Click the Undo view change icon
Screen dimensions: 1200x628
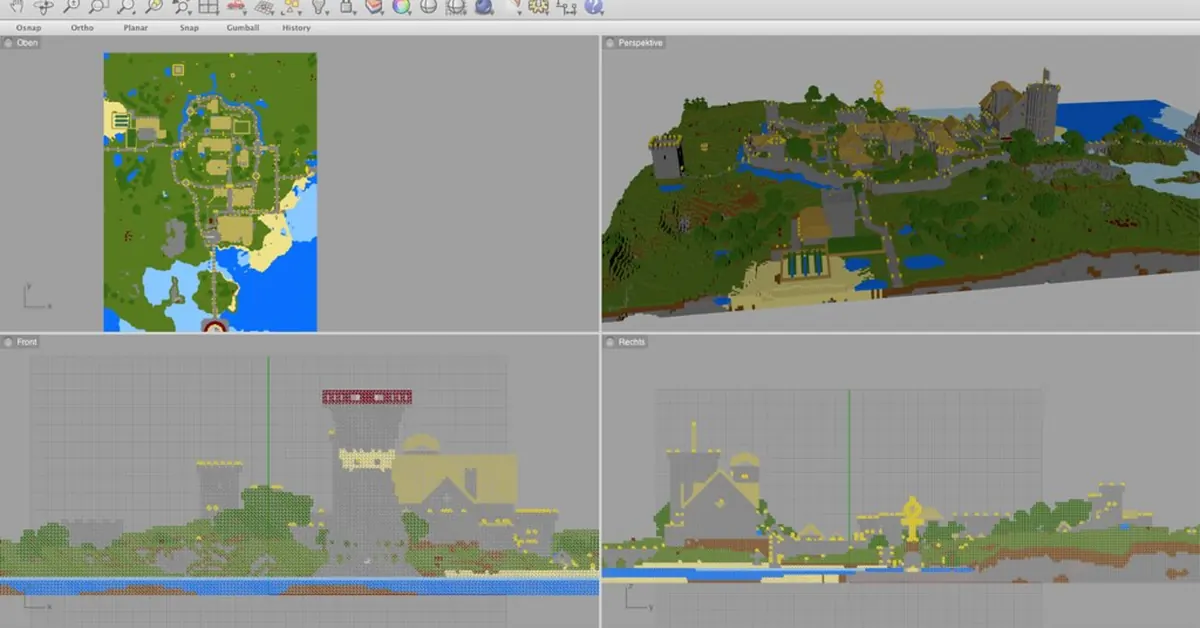tap(182, 7)
